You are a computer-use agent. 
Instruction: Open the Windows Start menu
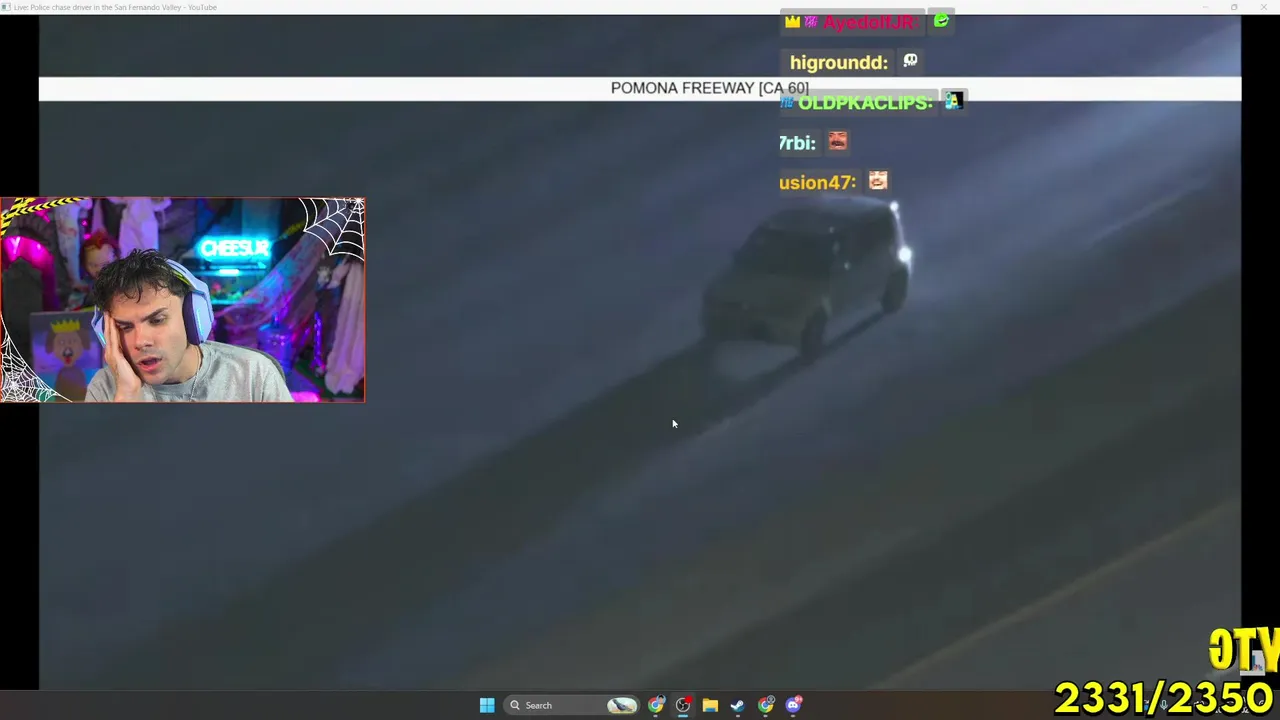pyautogui.click(x=487, y=705)
